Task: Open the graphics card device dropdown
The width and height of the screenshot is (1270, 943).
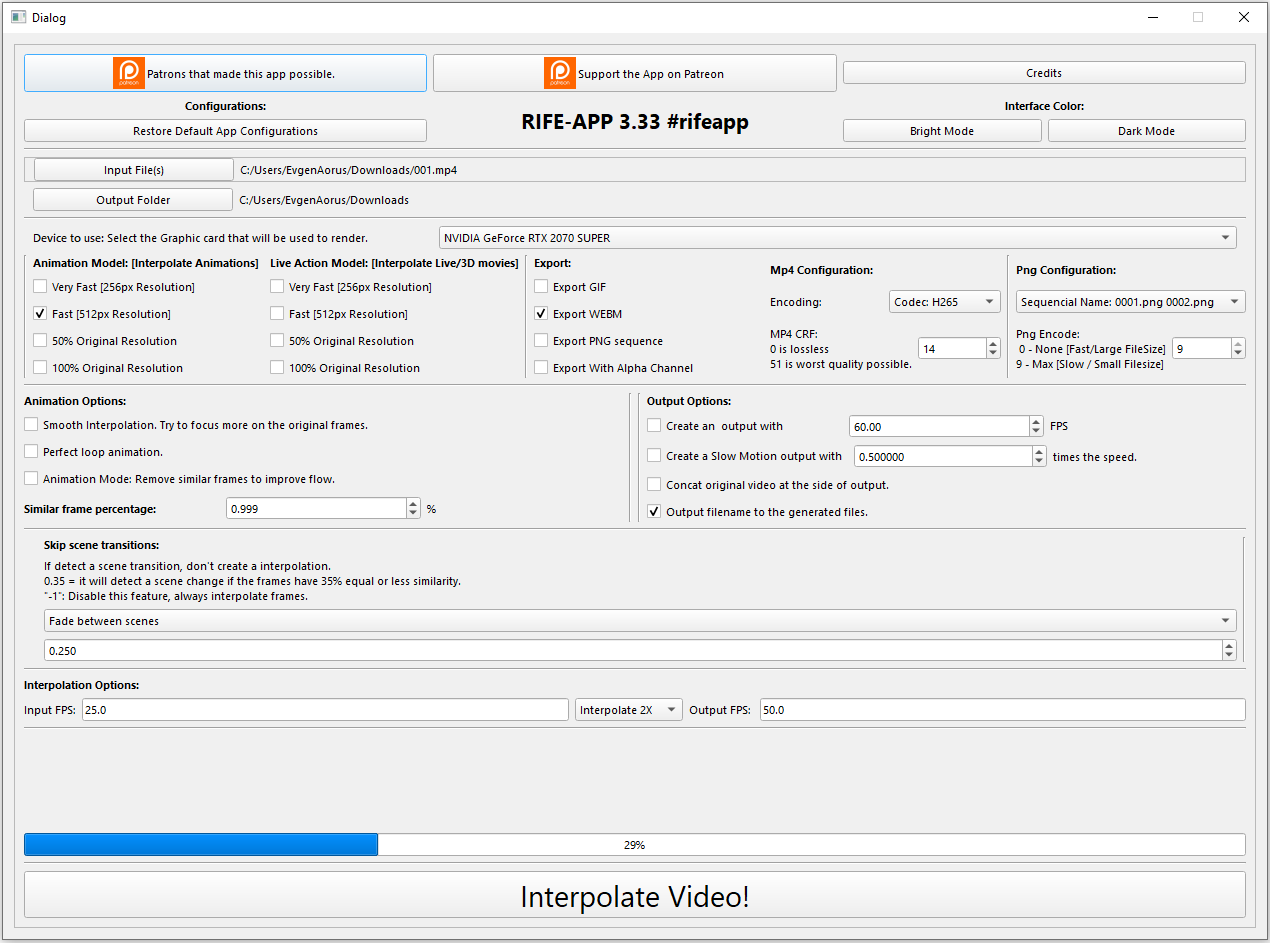Action: coord(837,238)
